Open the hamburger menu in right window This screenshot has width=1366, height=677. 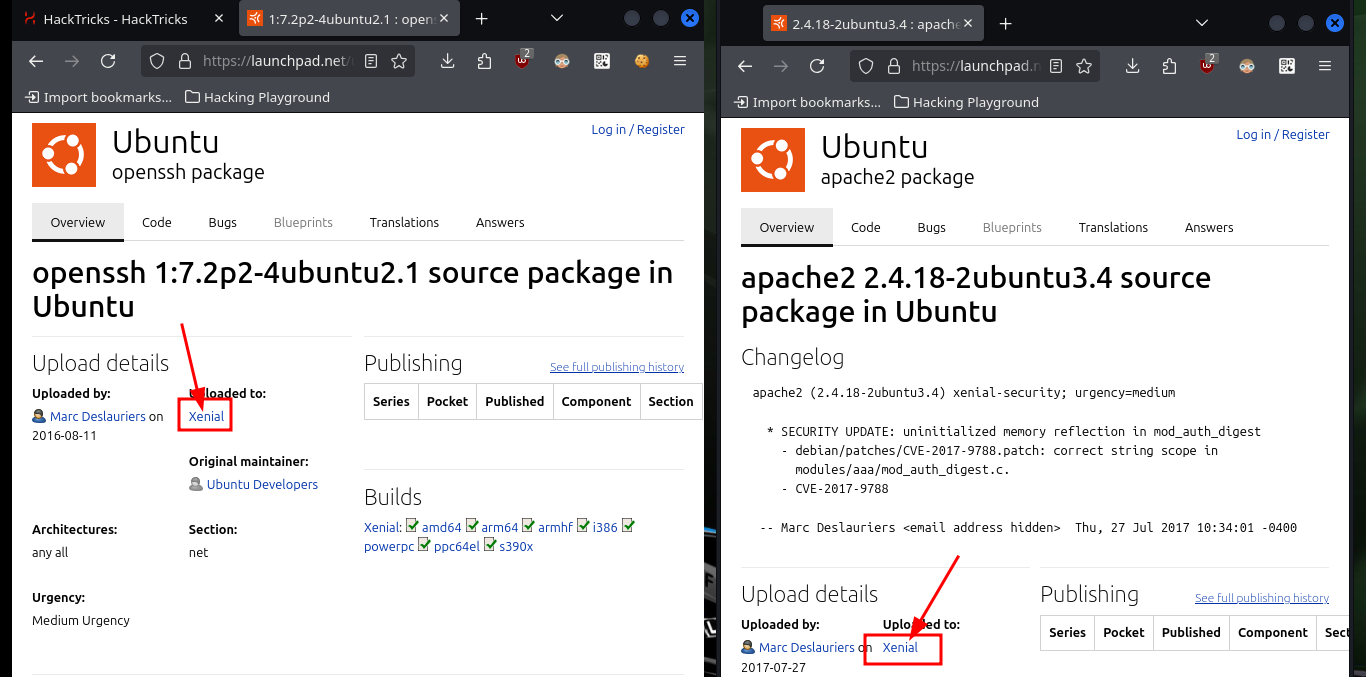tap(1325, 66)
